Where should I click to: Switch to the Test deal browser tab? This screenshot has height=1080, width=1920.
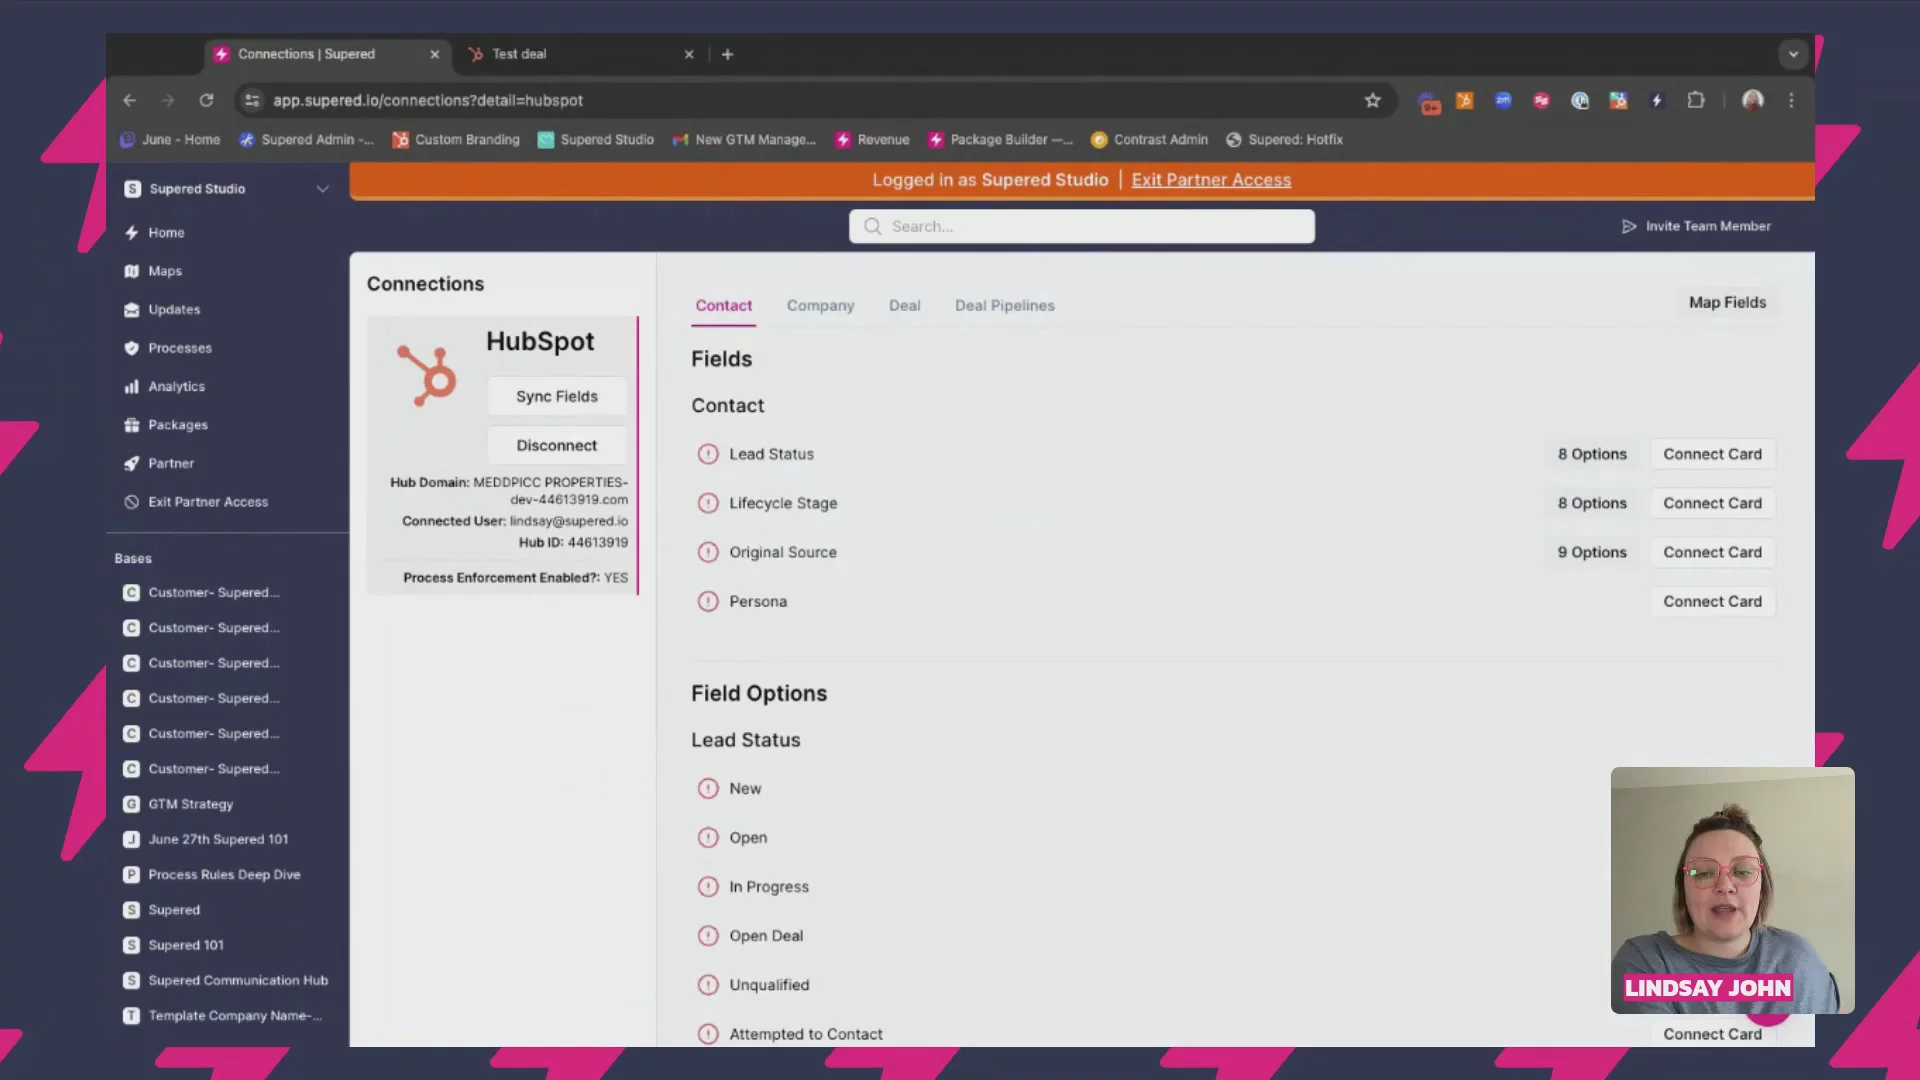point(580,54)
